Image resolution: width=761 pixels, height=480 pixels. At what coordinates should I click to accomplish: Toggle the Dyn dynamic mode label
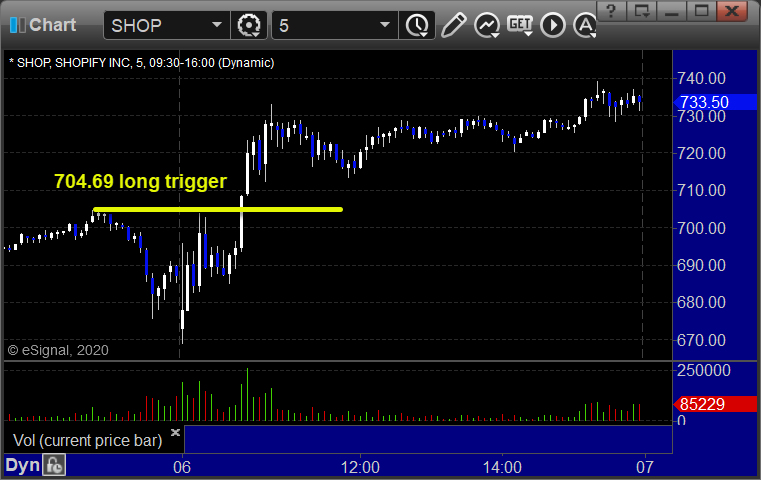[22, 465]
